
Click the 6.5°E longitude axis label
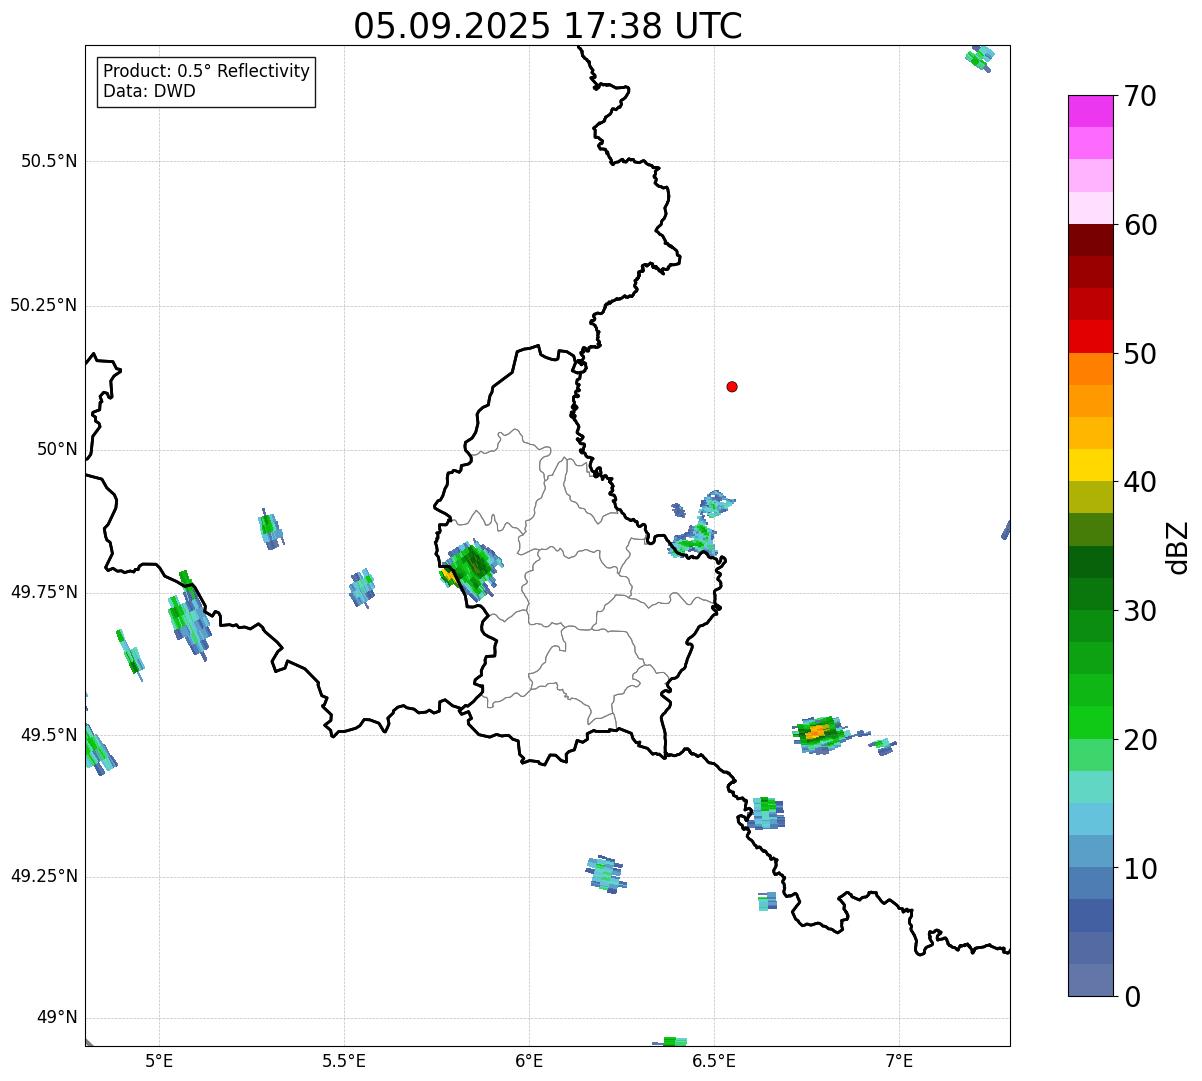tap(714, 1061)
